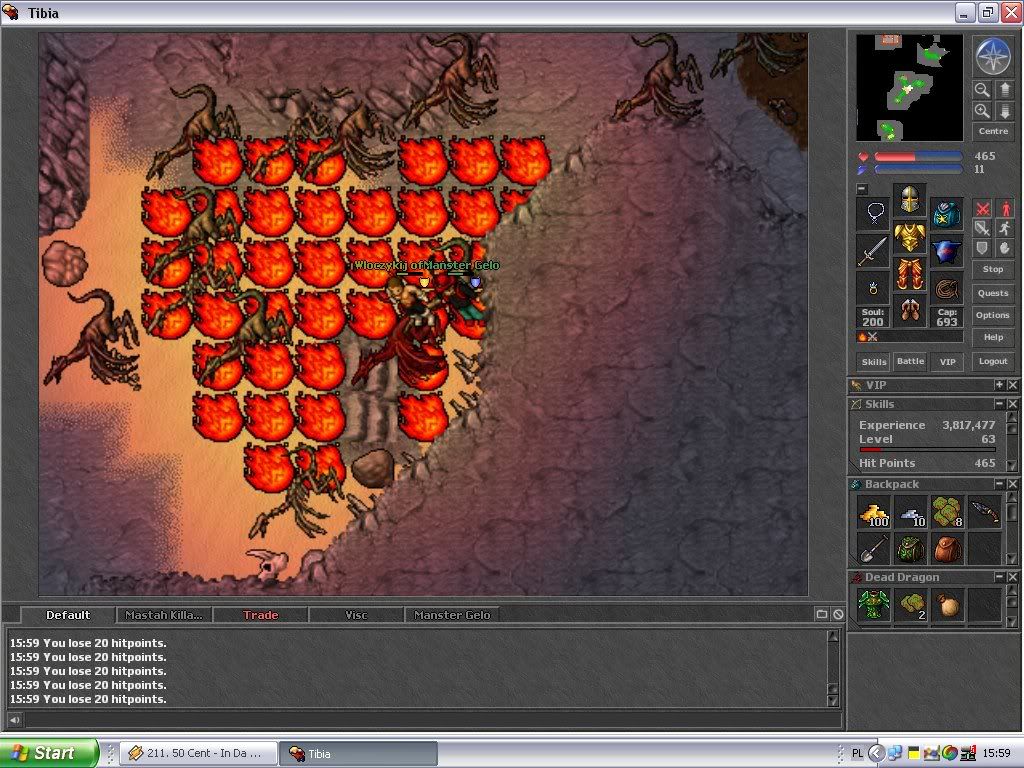Zoom out on the minimap

pos(982,90)
